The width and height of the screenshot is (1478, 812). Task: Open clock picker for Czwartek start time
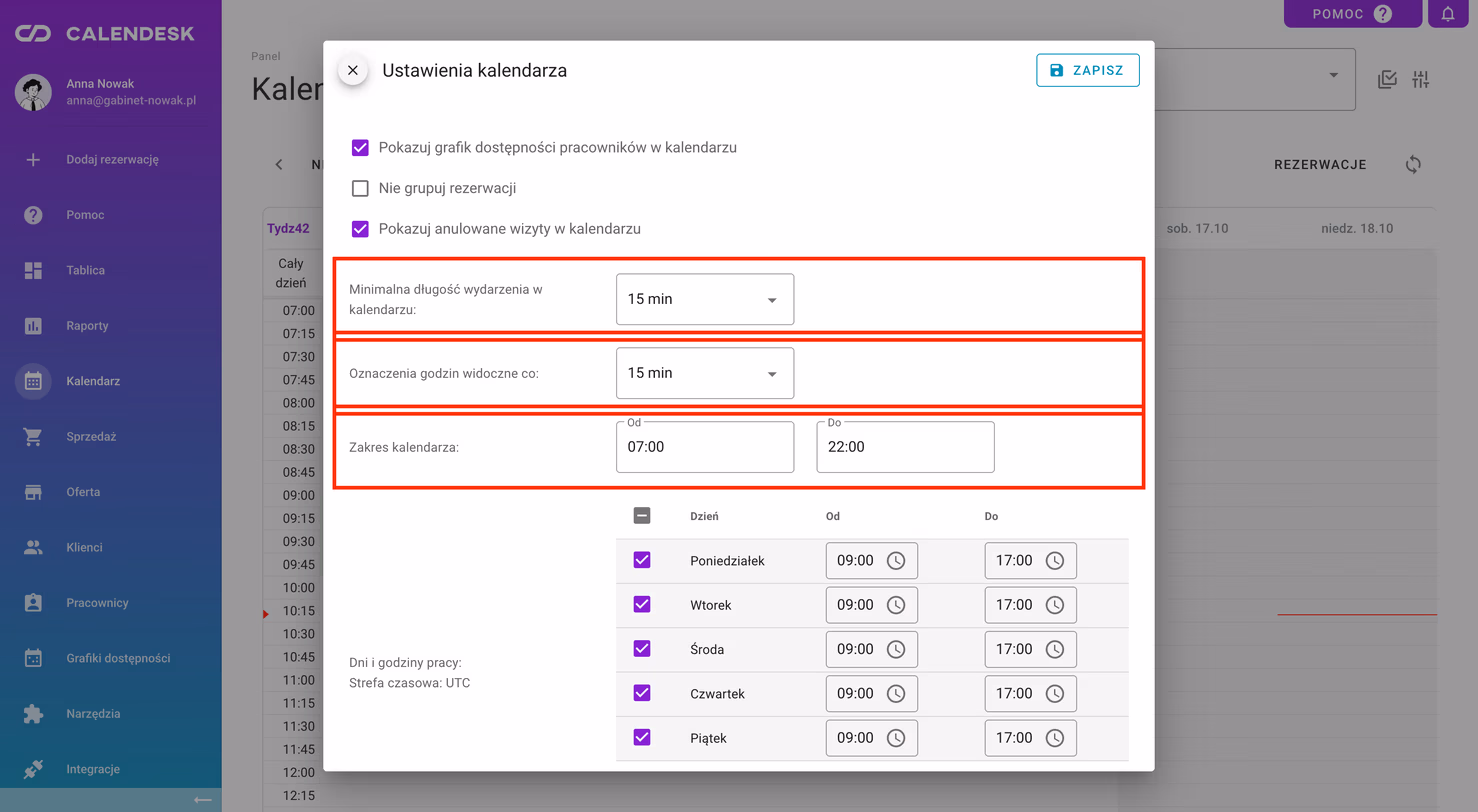(x=896, y=693)
